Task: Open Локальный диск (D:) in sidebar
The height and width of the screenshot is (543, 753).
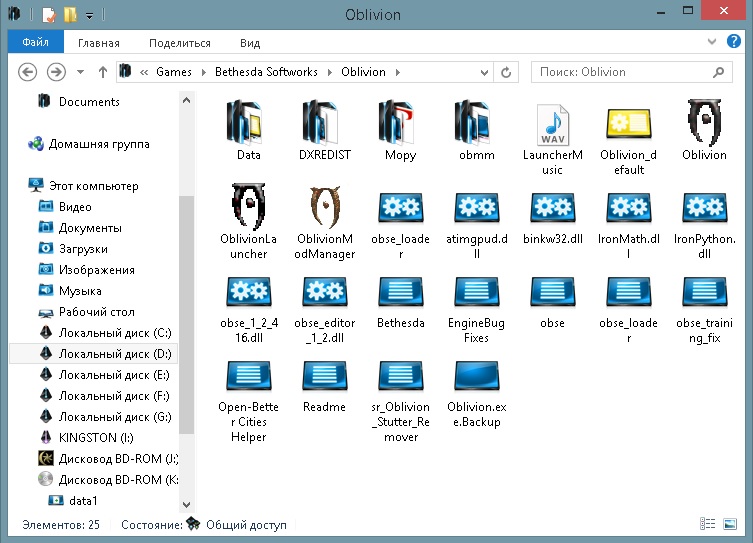Action: coord(114,354)
